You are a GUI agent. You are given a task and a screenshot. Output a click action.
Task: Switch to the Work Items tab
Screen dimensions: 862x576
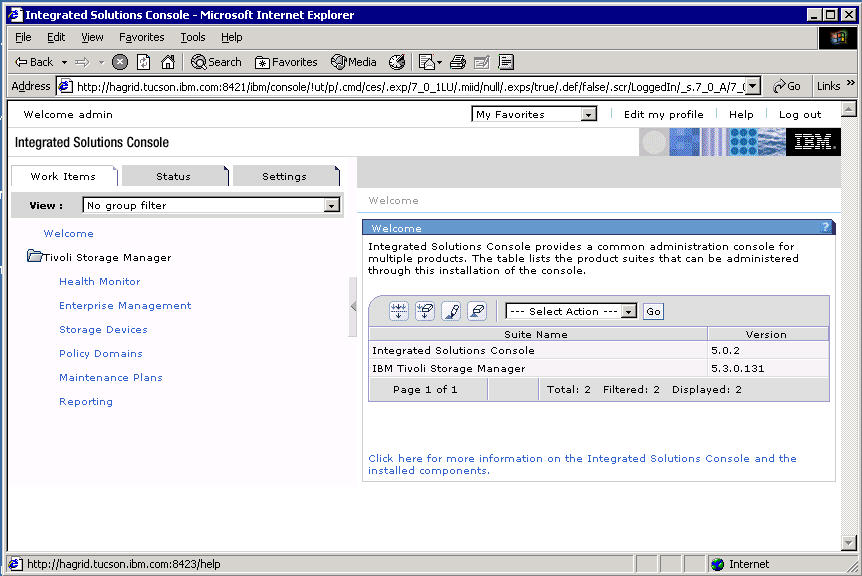(63, 176)
